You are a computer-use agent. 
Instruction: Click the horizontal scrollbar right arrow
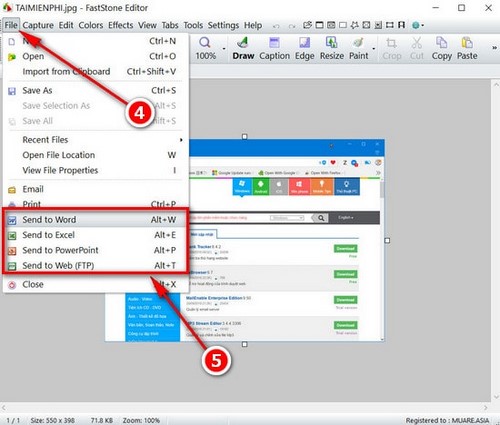(x=486, y=407)
